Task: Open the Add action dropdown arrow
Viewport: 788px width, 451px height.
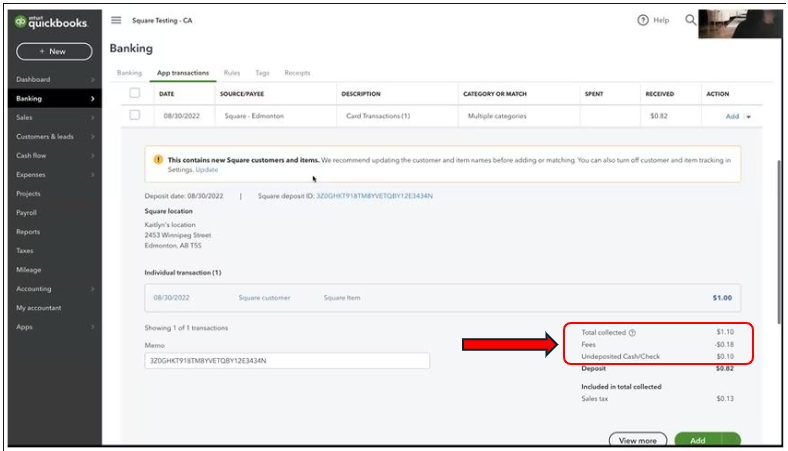Action: point(748,117)
